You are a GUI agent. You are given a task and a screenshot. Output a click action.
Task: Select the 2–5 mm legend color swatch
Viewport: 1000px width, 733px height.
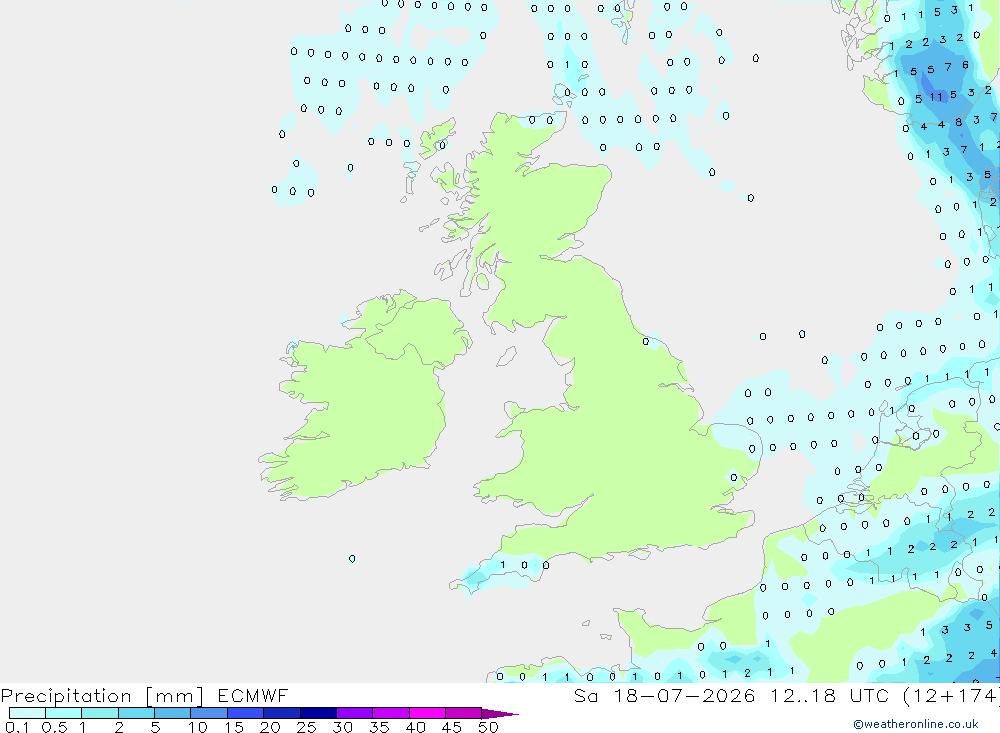(136, 713)
